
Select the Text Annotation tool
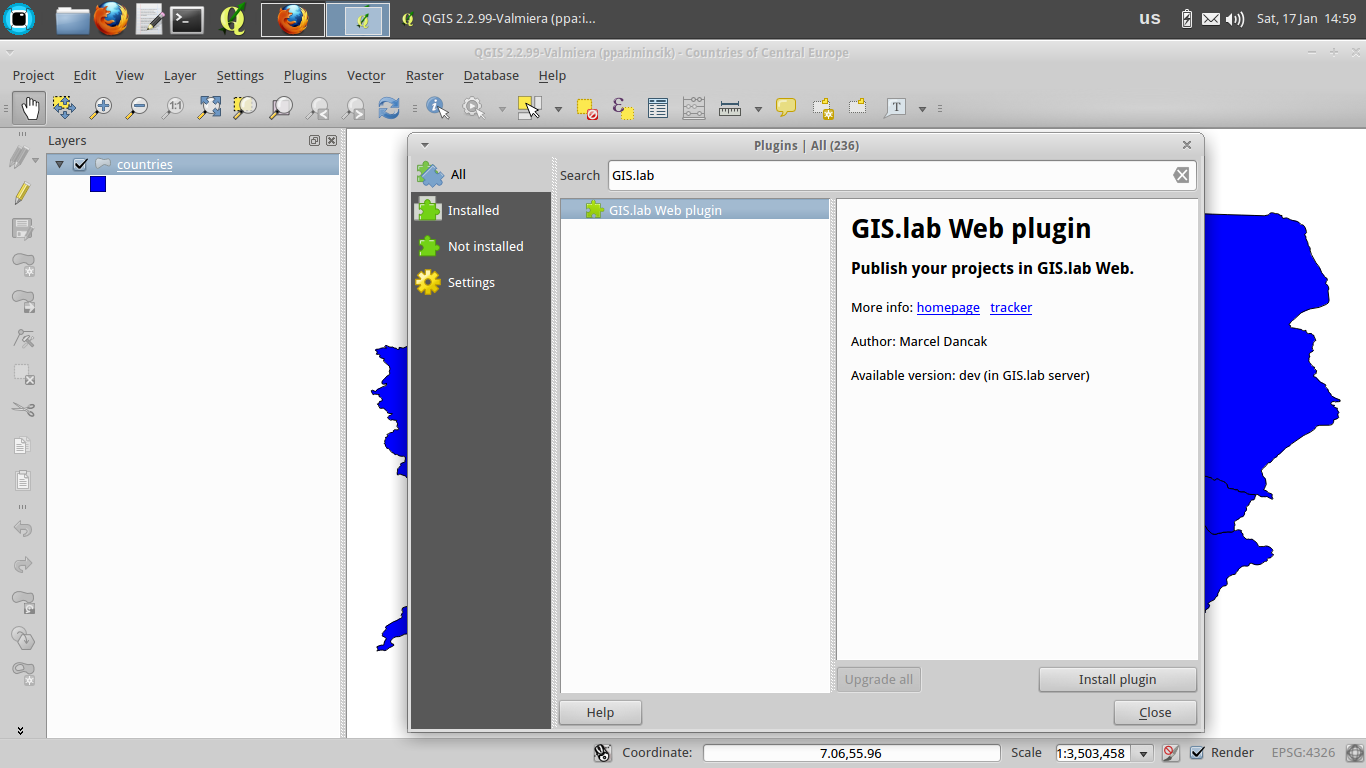[x=895, y=107]
